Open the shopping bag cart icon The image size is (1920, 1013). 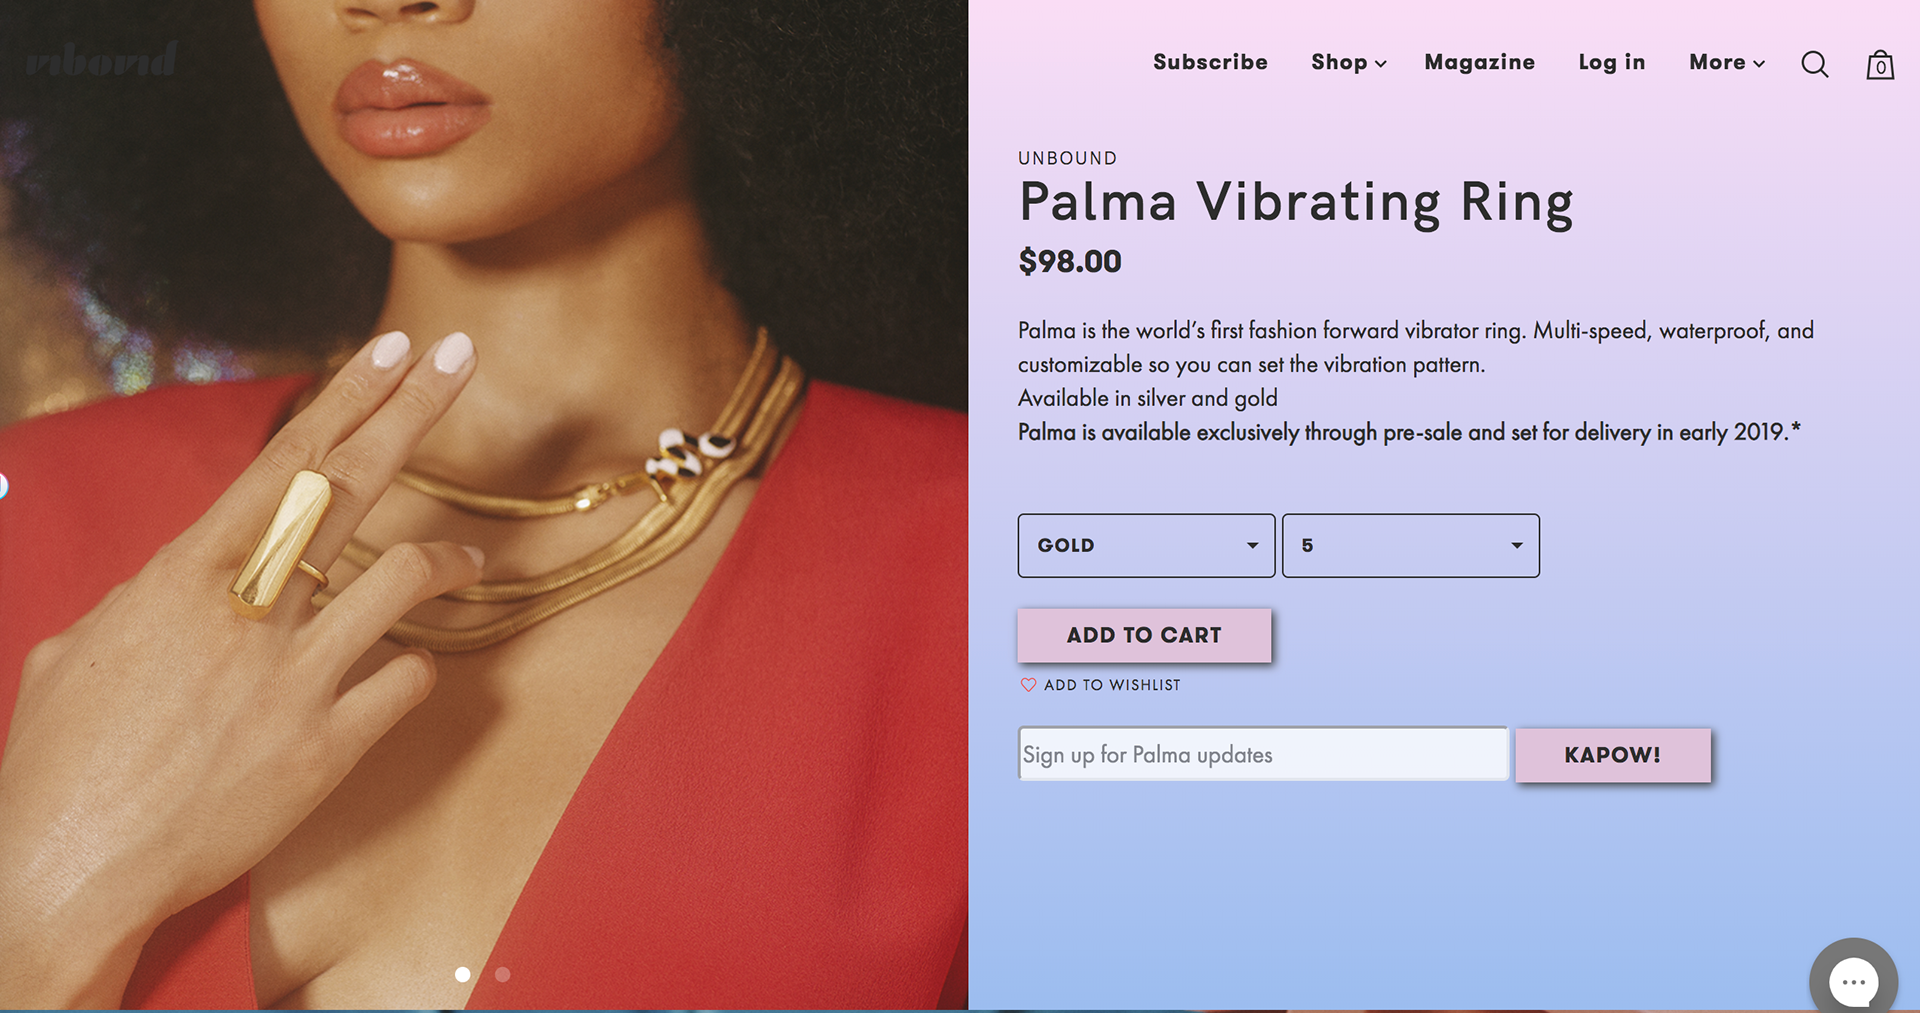pyautogui.click(x=1880, y=65)
